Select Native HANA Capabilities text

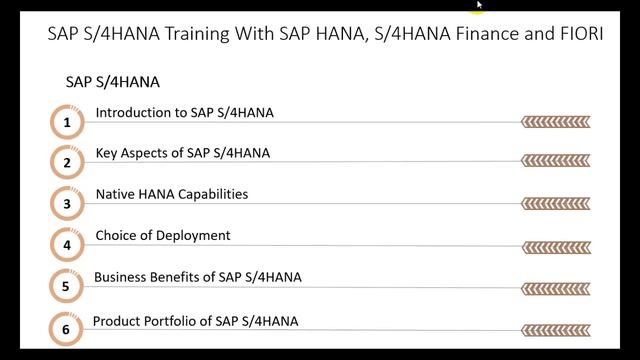[172, 194]
